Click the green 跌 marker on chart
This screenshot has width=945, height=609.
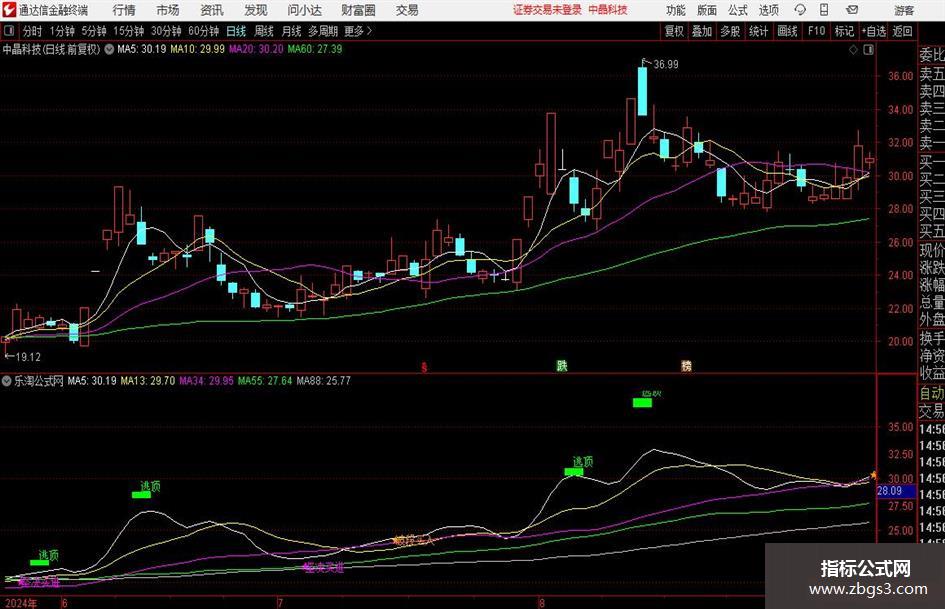click(562, 365)
